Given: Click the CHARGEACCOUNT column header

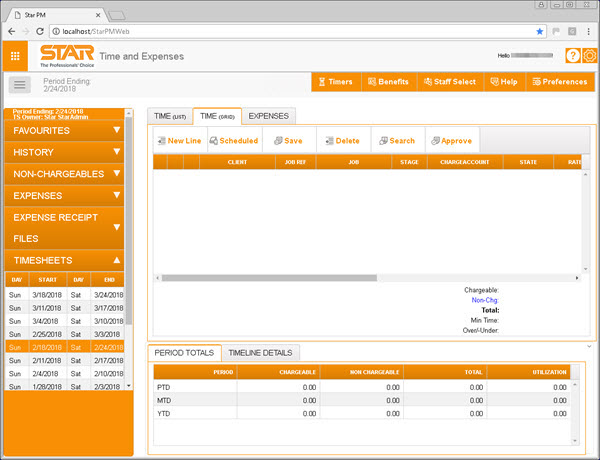Looking at the screenshot, I should point(465,162).
